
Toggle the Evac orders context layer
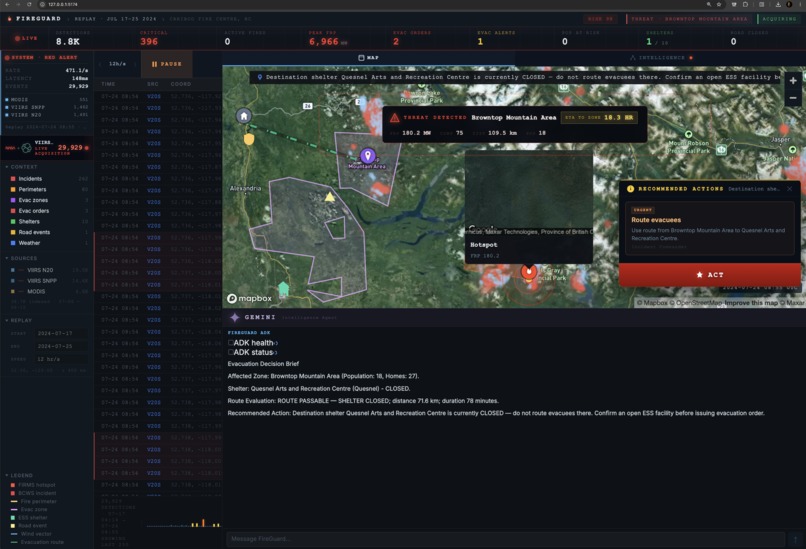click(x=47, y=211)
